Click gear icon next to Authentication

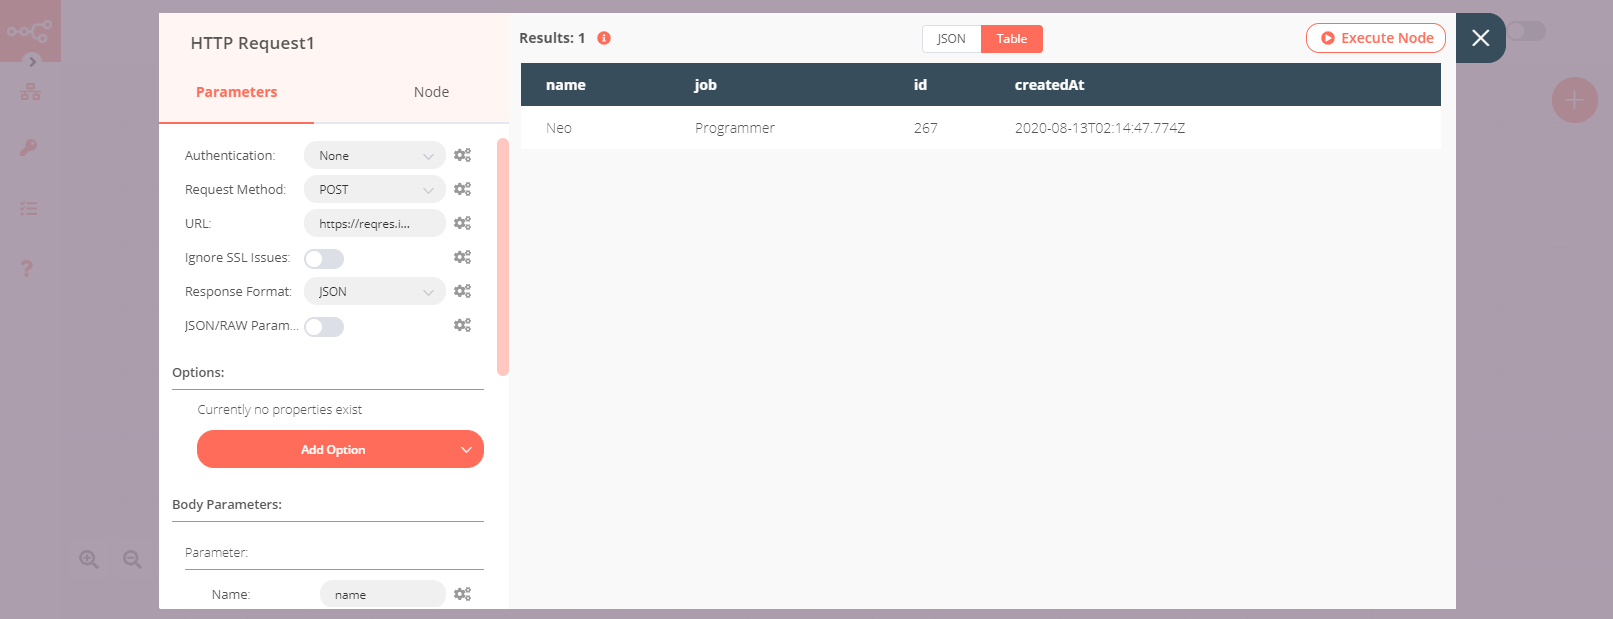pos(462,155)
